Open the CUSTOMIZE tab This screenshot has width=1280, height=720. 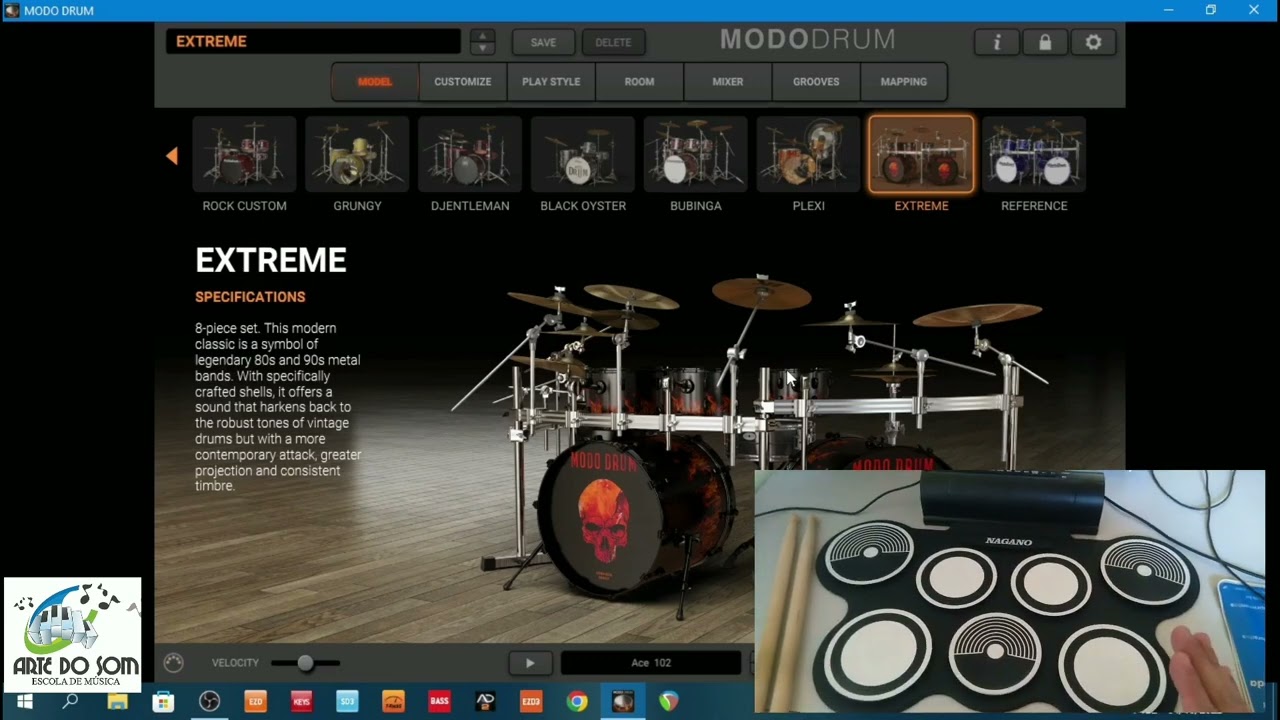coord(463,82)
